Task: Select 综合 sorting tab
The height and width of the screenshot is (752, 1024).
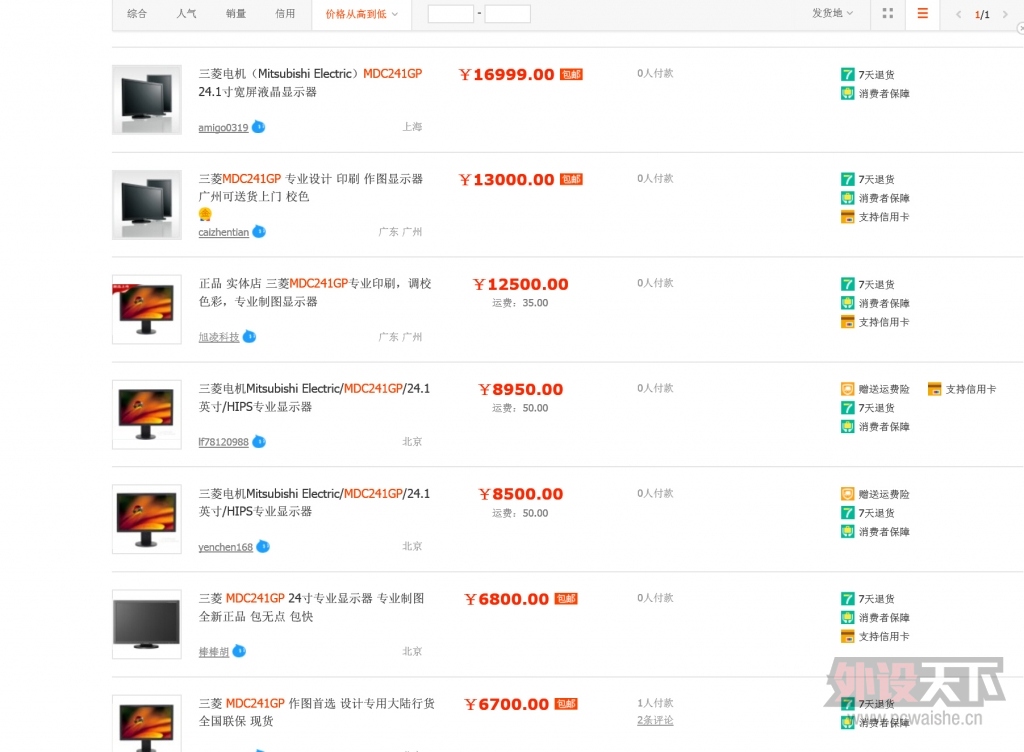Action: 137,13
